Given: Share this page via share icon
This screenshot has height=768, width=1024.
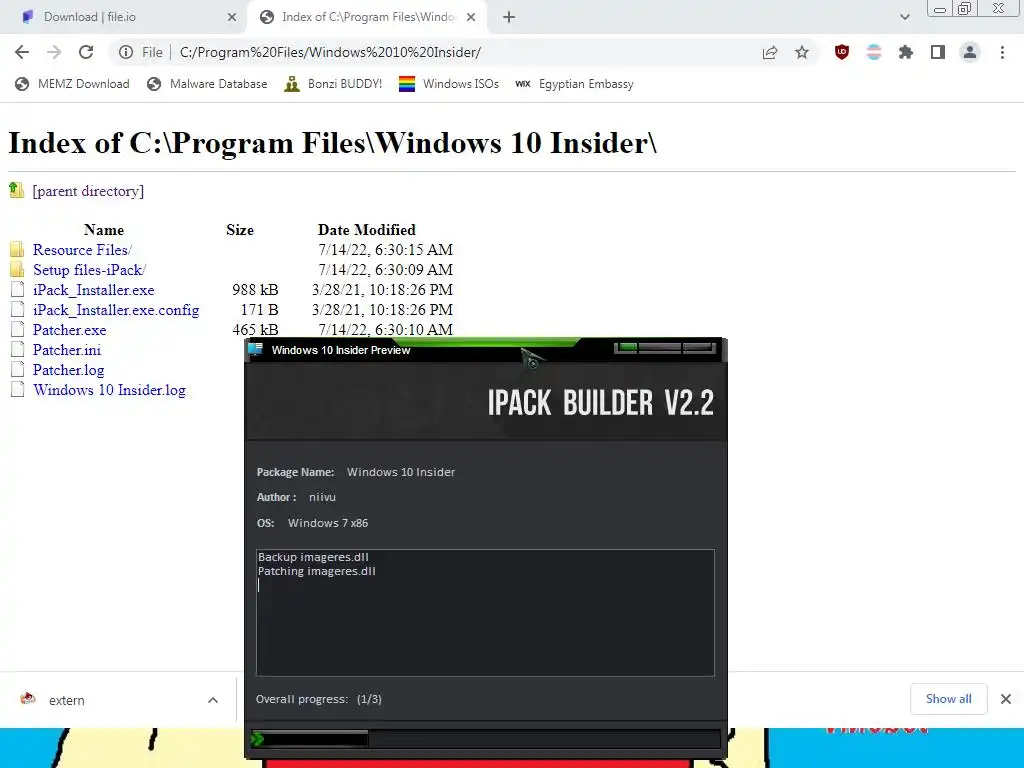Looking at the screenshot, I should click(770, 52).
